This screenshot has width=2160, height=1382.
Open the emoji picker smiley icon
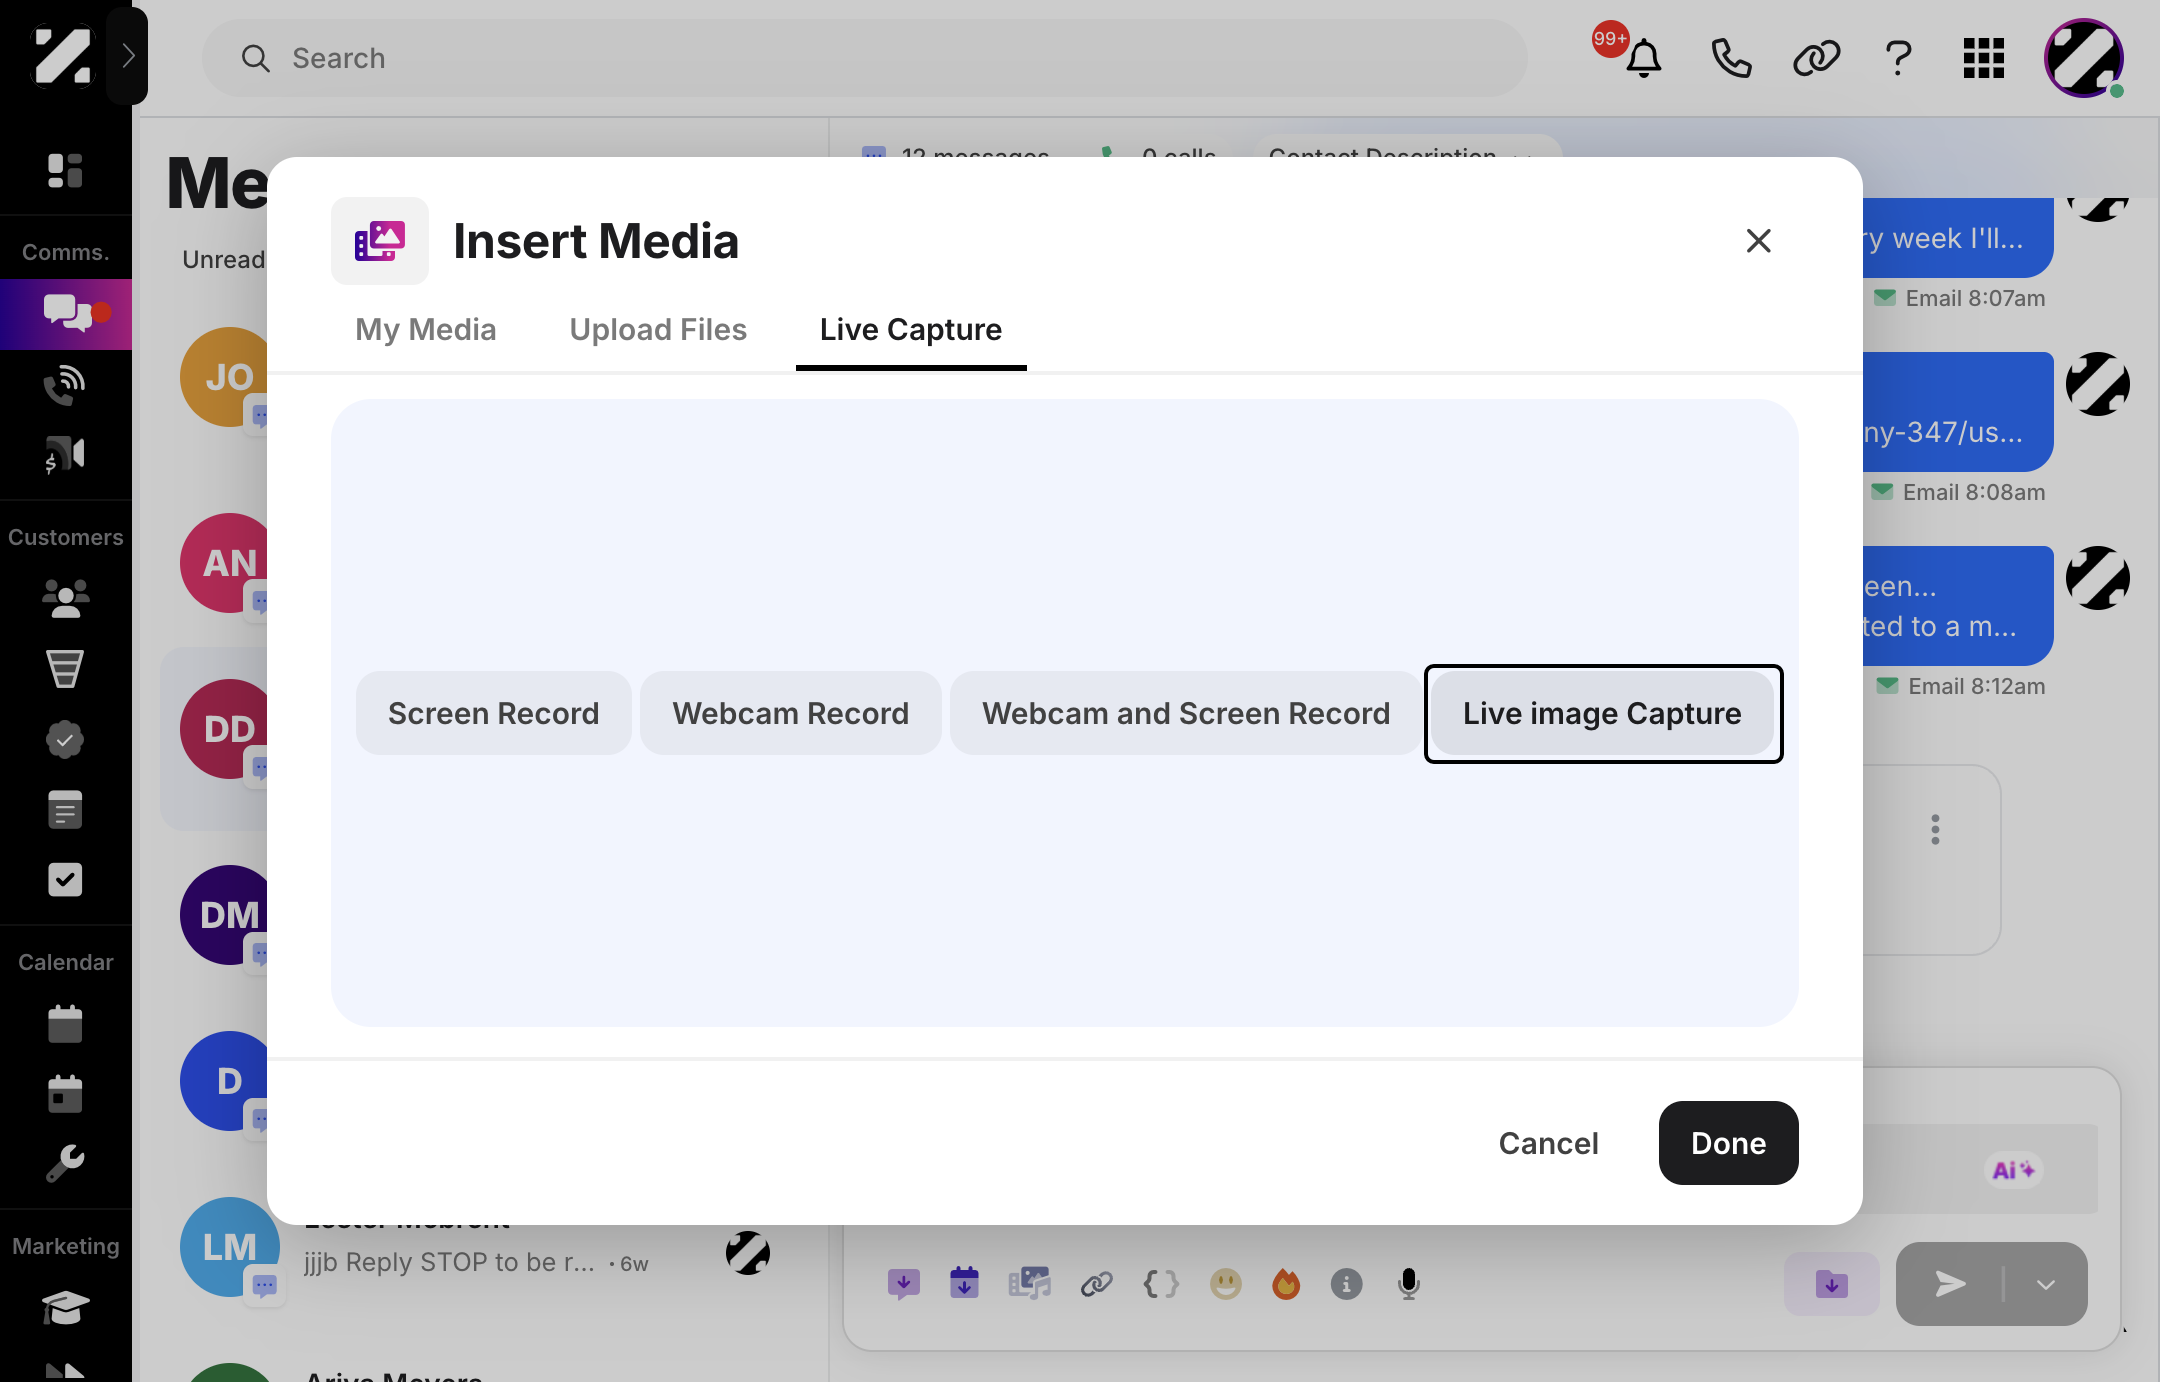(1225, 1283)
